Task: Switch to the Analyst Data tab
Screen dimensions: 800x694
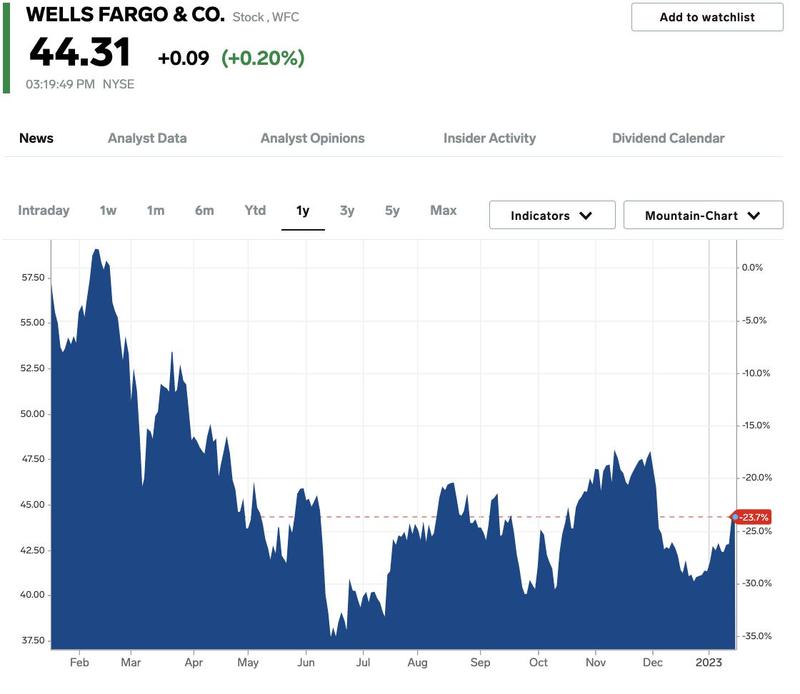Action: pyautogui.click(x=147, y=138)
